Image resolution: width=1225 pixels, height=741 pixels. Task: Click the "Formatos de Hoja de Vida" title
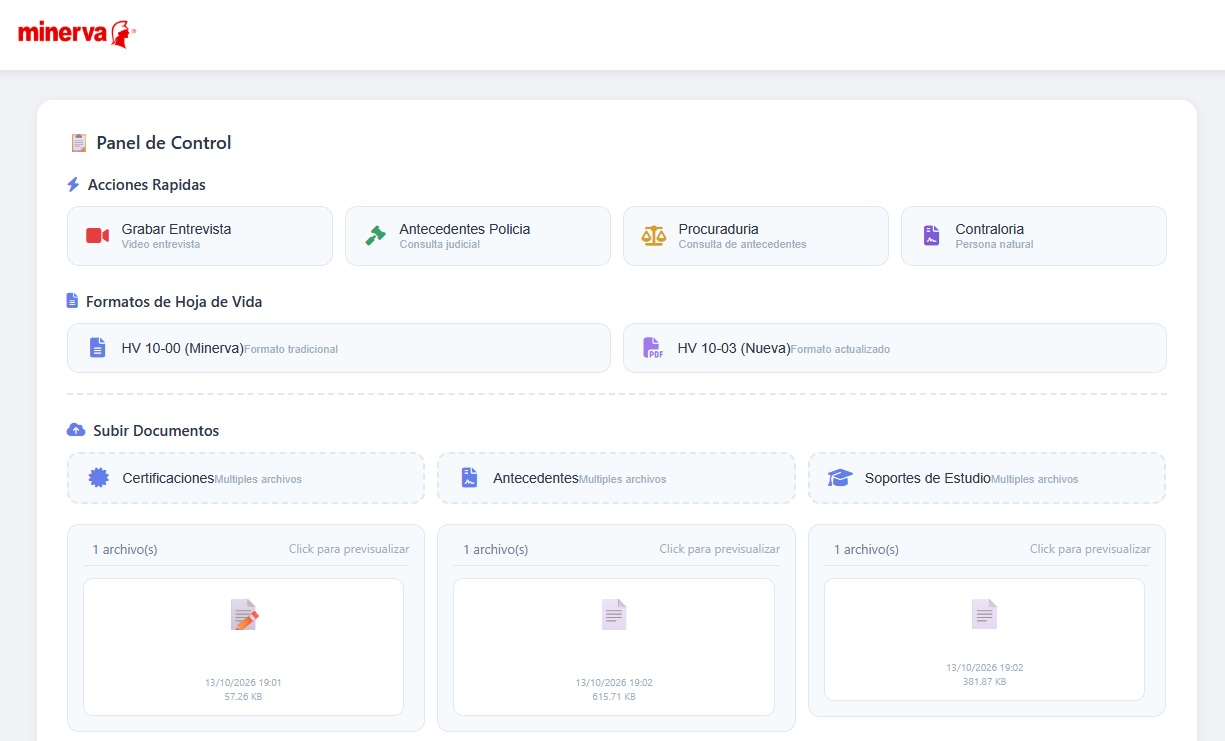(x=174, y=301)
